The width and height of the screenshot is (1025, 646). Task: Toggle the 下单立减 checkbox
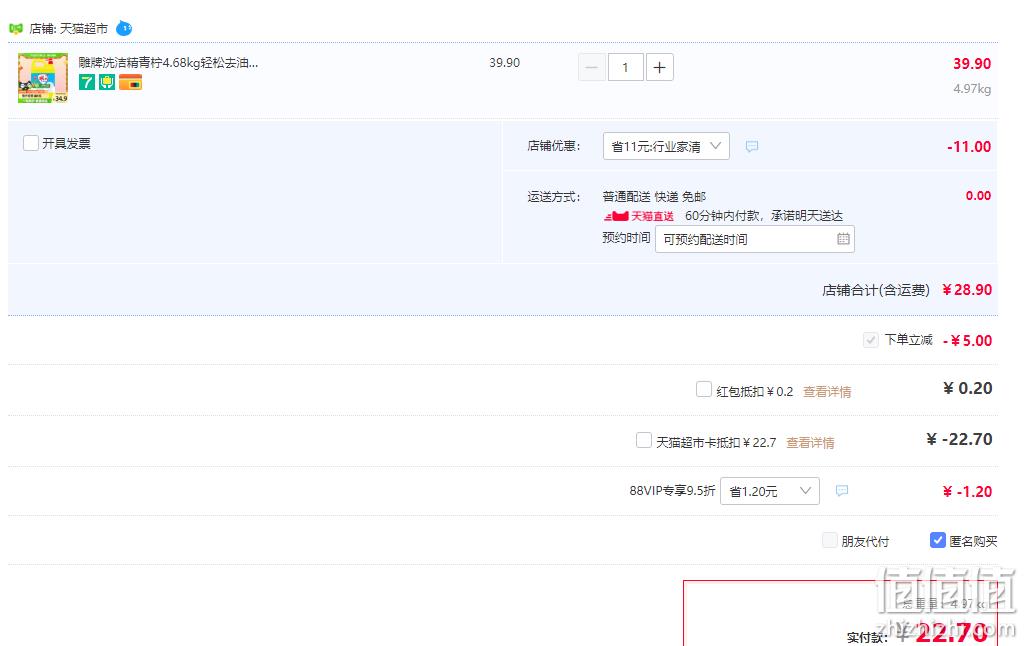click(871, 340)
